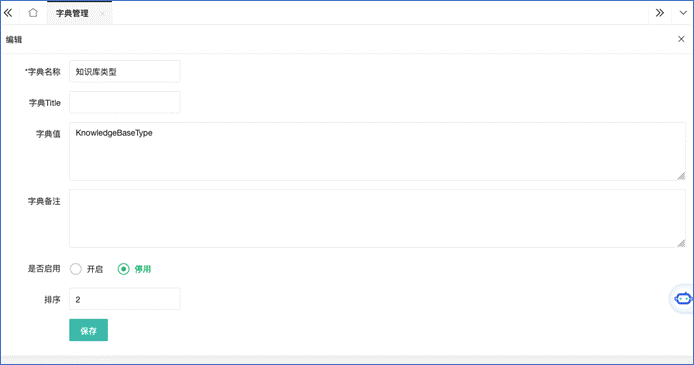Click into the 字典备注 text area

(378, 219)
